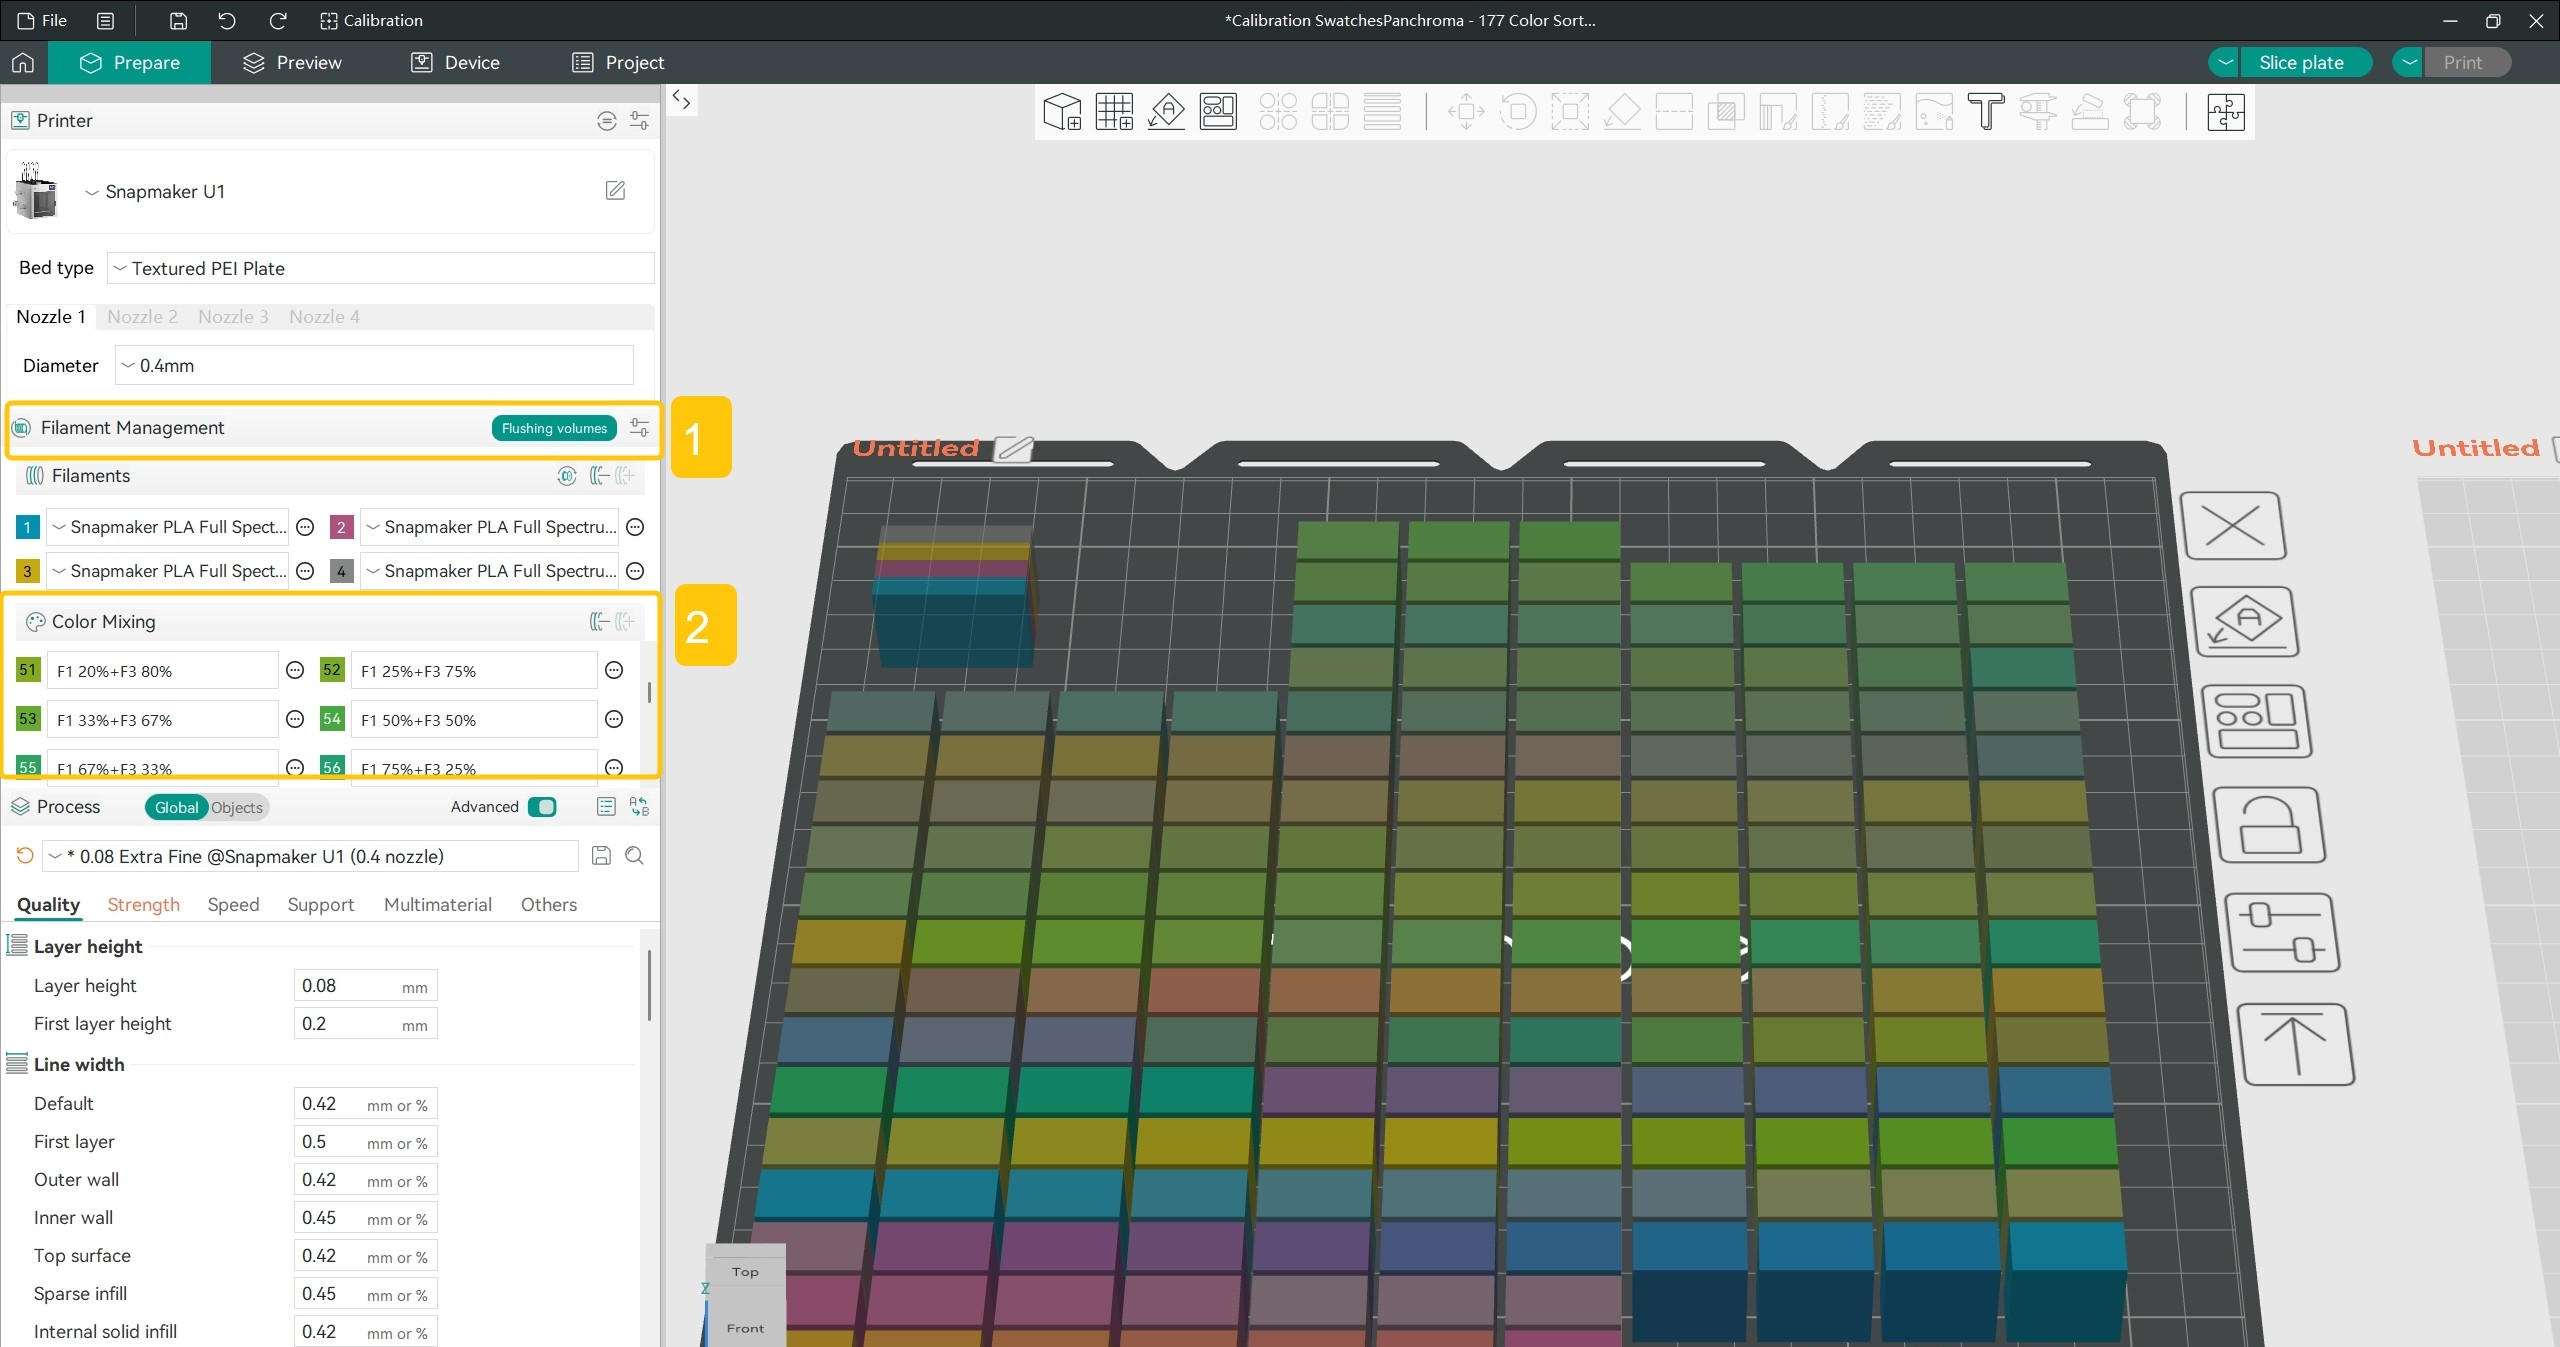Click the filament sync icon in Filaments
2560x1347 pixels.
567,476
